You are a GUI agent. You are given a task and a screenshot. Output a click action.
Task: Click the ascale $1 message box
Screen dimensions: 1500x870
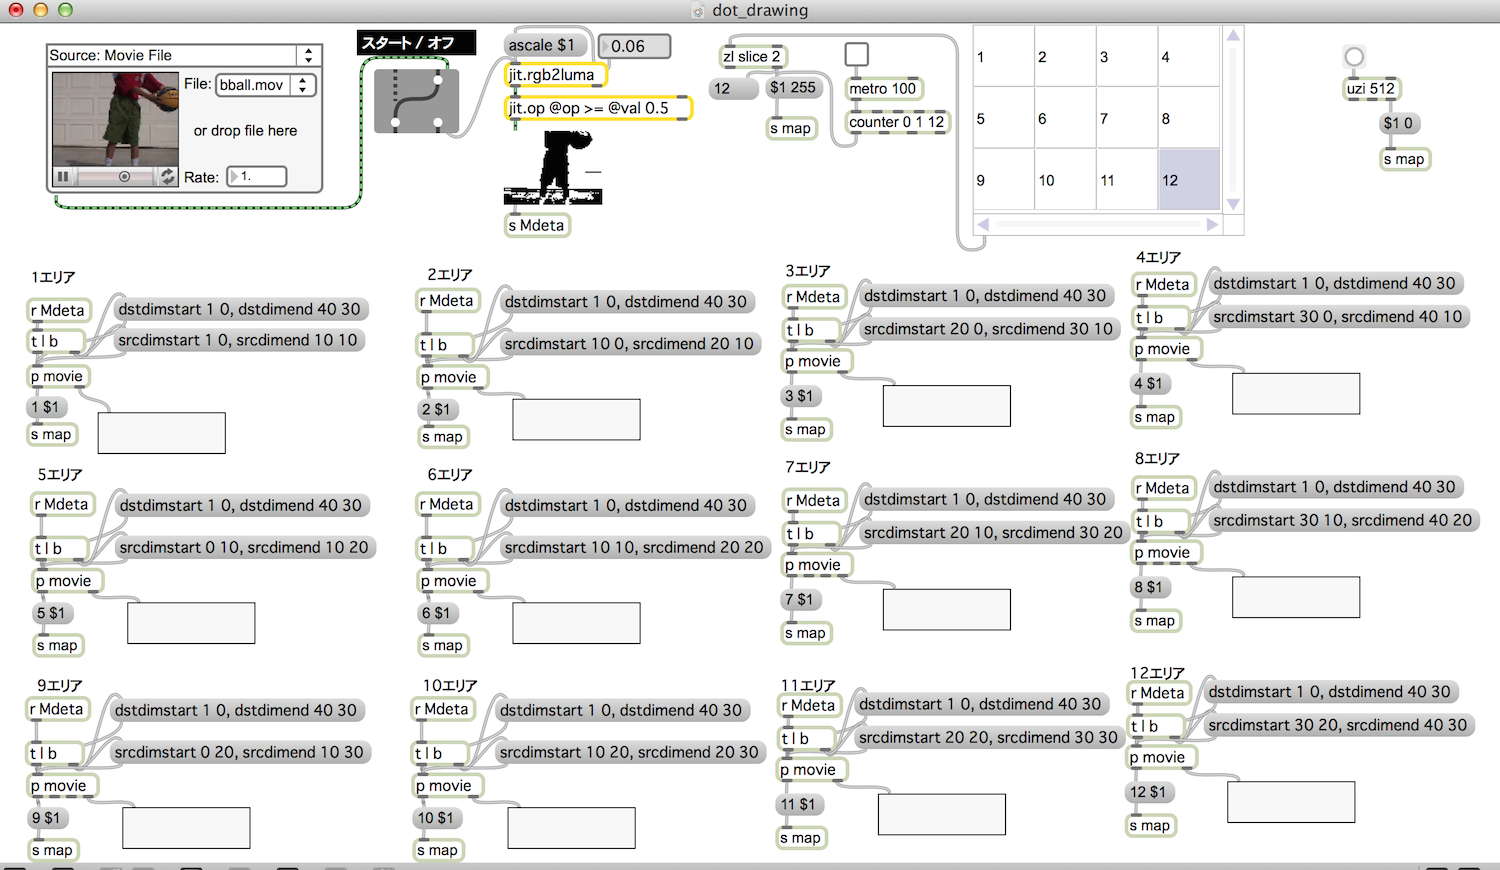(x=541, y=45)
